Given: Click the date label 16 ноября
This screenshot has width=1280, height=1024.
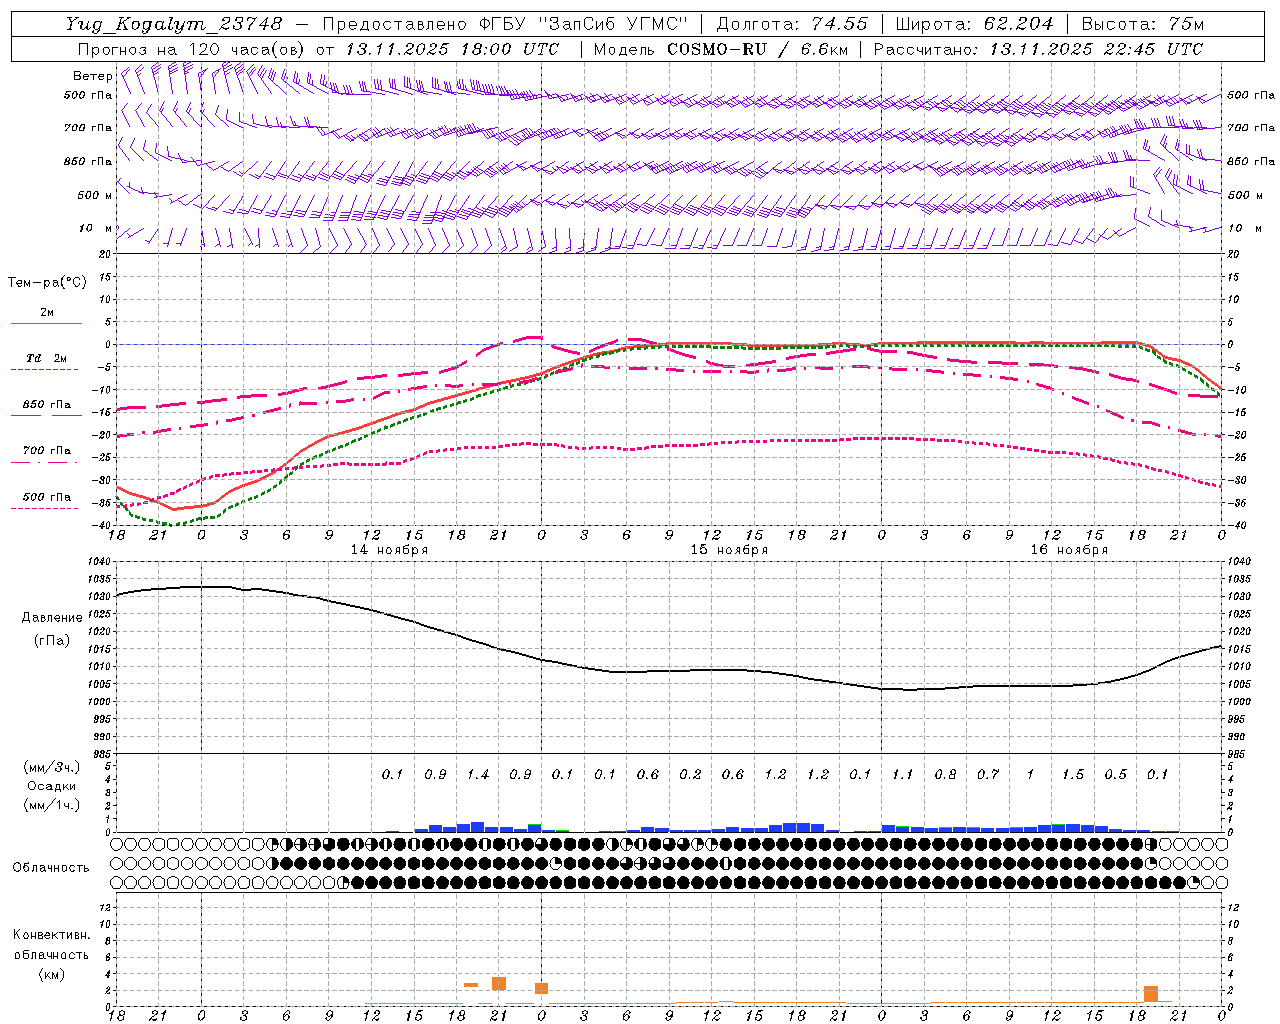Looking at the screenshot, I should (x=1069, y=550).
